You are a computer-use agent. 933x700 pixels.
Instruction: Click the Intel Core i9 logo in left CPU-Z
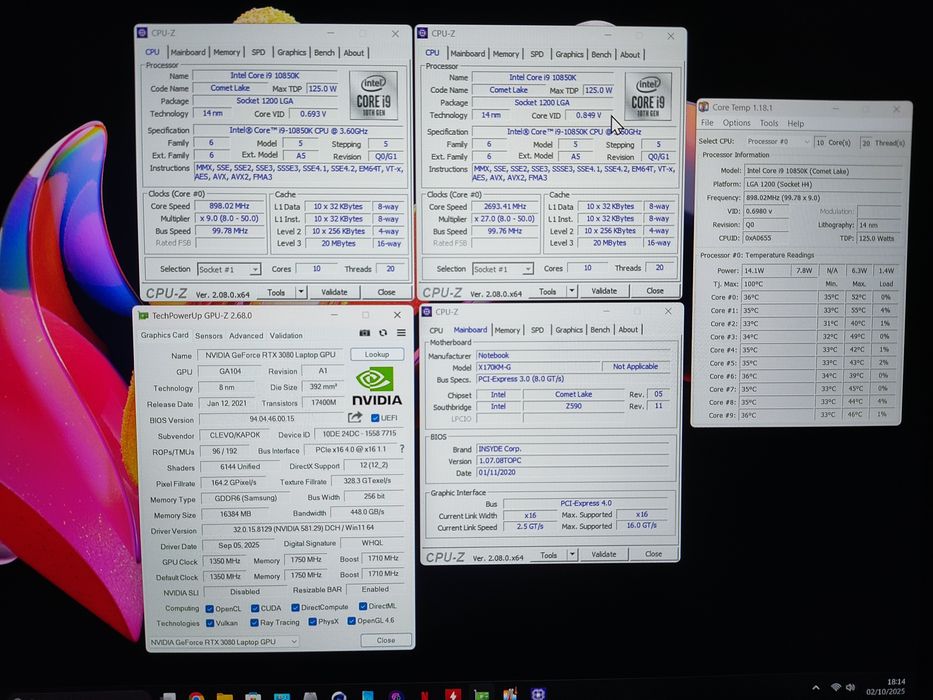373,96
